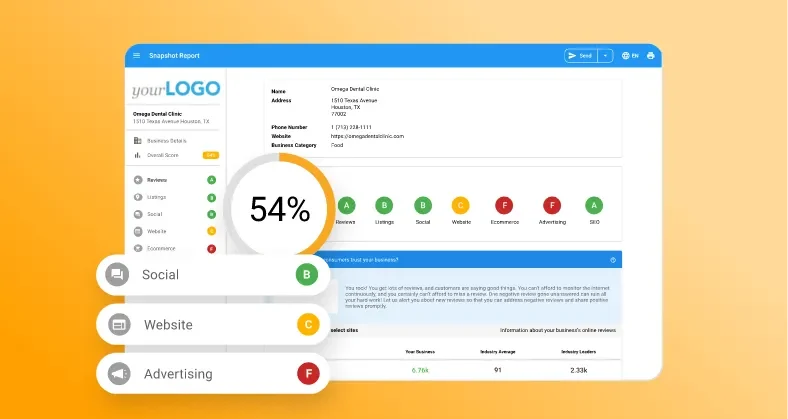The image size is (788, 419).
Task: Click the 54% overall score gauge
Action: coord(279,209)
